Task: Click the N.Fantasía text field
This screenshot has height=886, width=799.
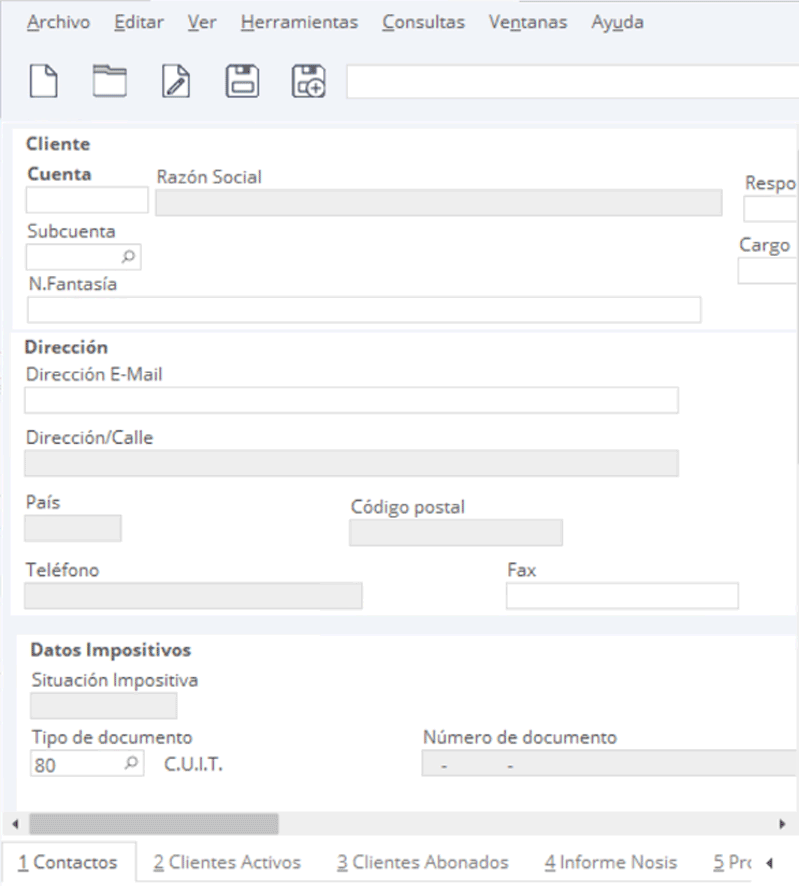Action: [364, 310]
